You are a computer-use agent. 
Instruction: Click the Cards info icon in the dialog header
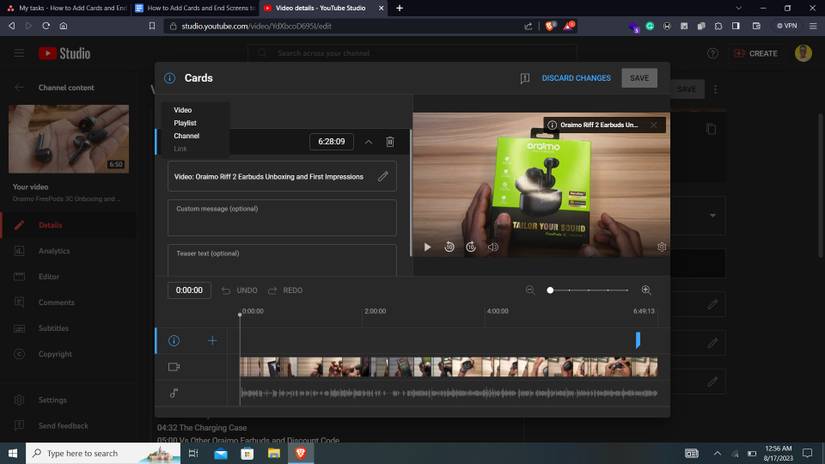[x=169, y=78]
